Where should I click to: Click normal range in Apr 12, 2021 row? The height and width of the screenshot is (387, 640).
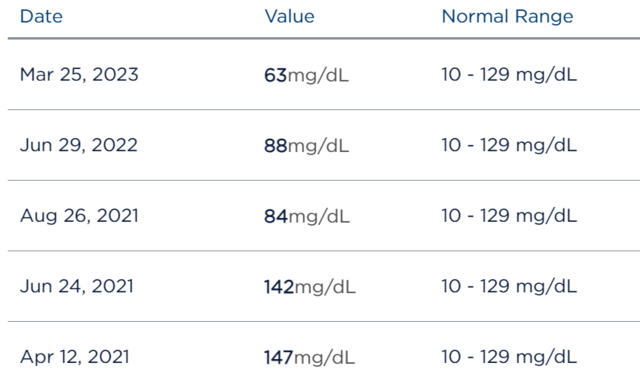509,358
